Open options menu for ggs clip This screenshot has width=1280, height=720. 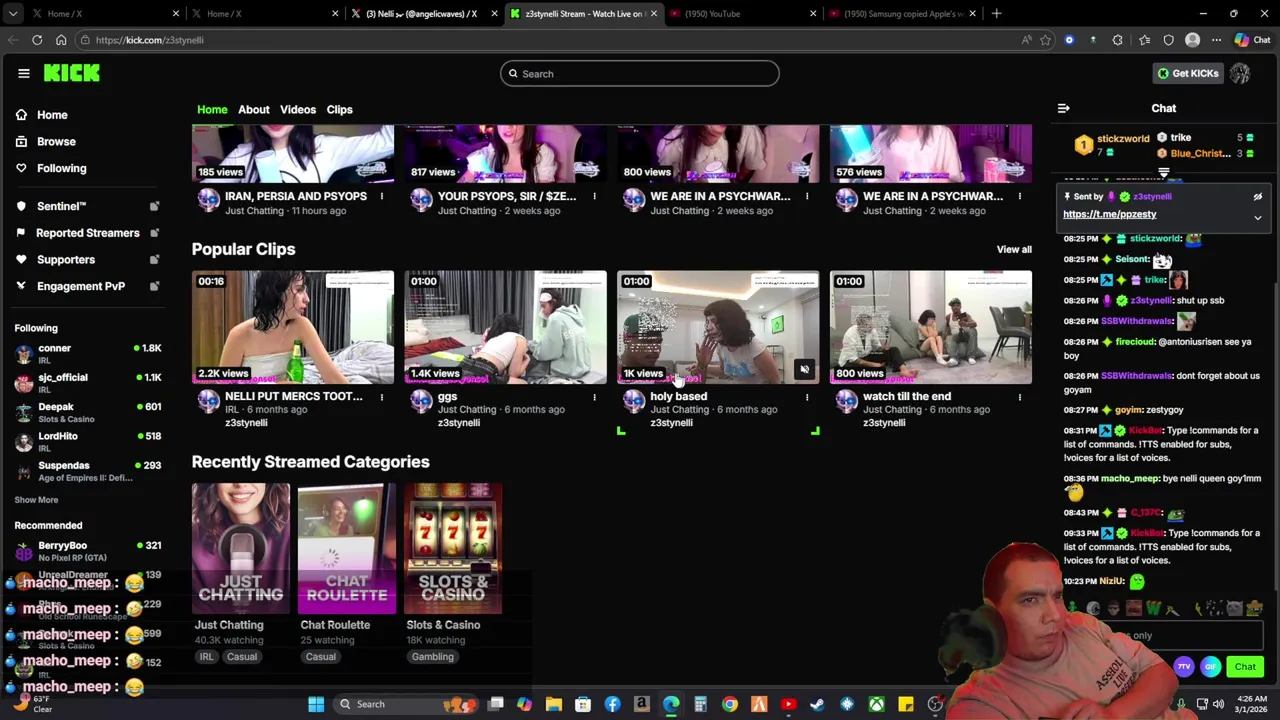coord(594,398)
